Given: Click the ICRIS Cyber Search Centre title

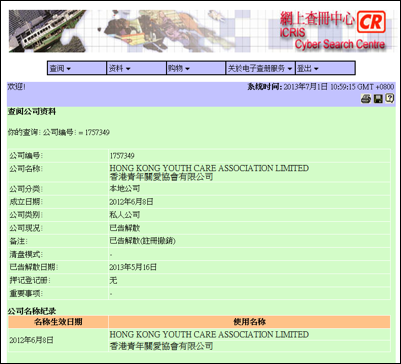Looking at the screenshot, I should pyautogui.click(x=339, y=39).
